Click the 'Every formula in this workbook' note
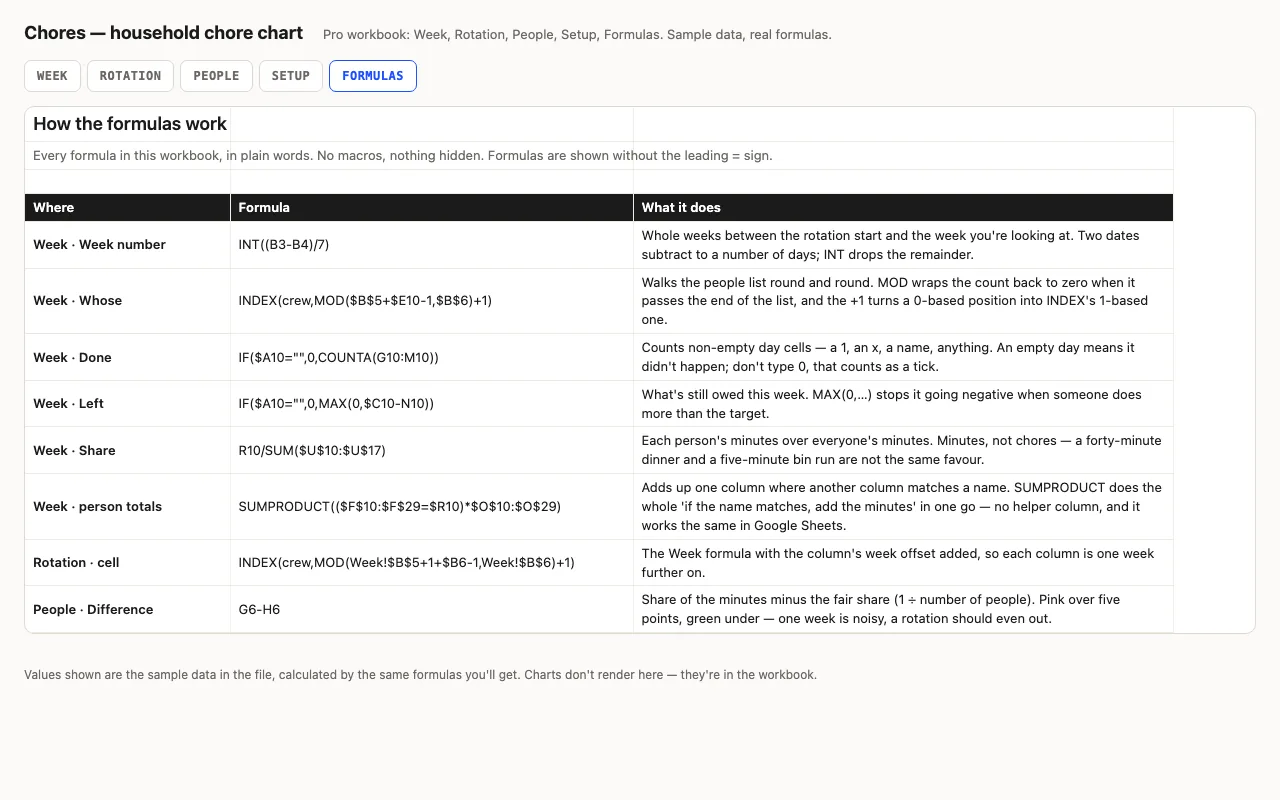Screen dimensions: 1280x800 403,156
